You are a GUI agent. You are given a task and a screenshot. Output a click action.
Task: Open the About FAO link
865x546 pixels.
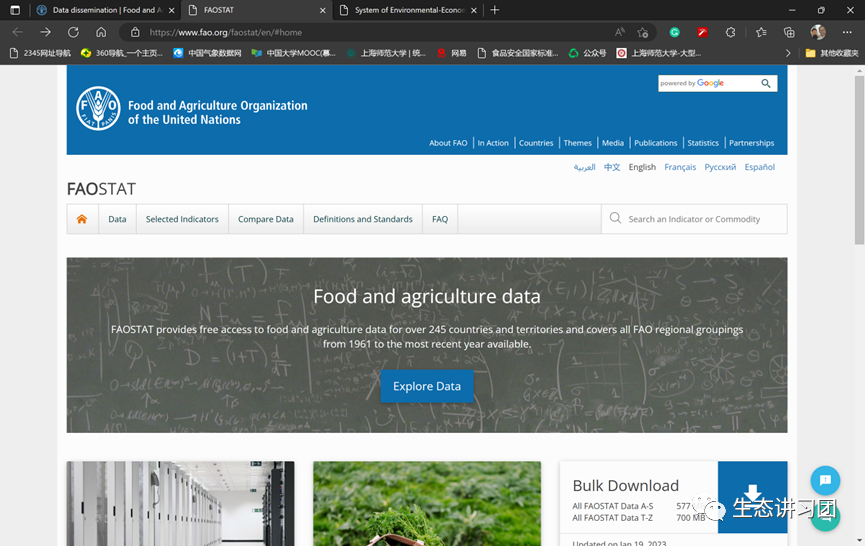click(x=448, y=143)
